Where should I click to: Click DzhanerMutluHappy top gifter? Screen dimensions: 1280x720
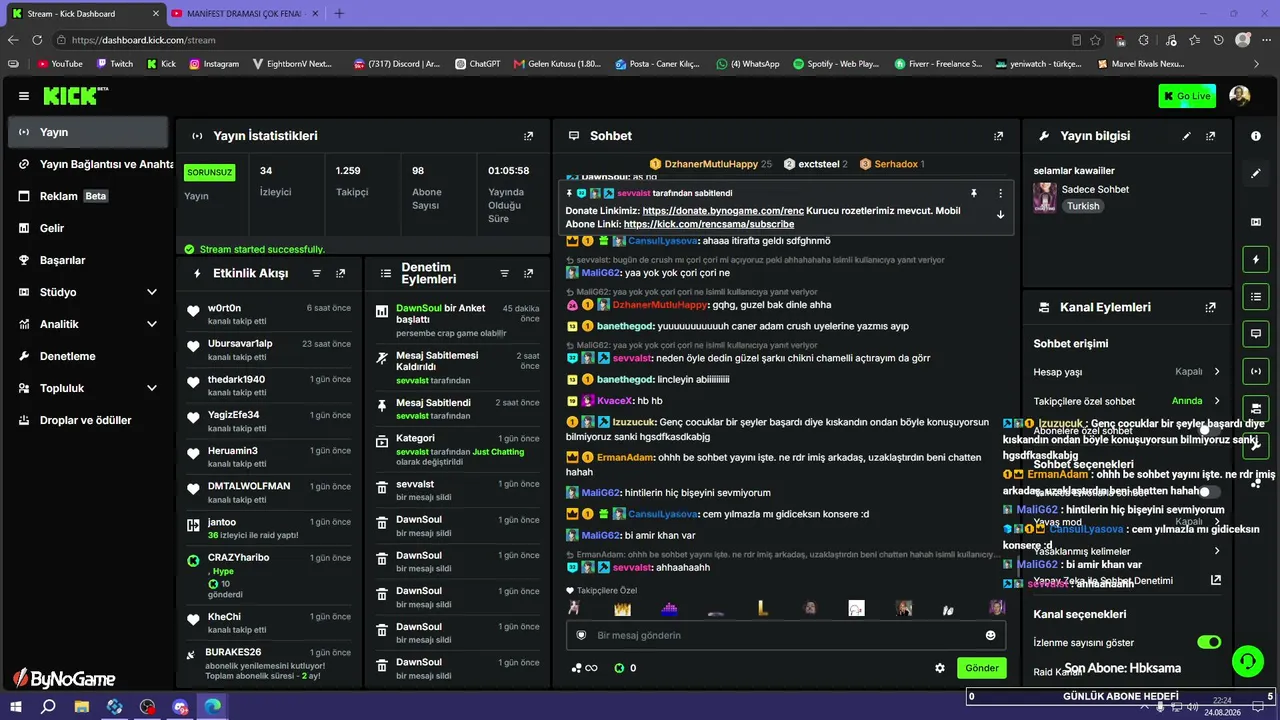pos(711,164)
